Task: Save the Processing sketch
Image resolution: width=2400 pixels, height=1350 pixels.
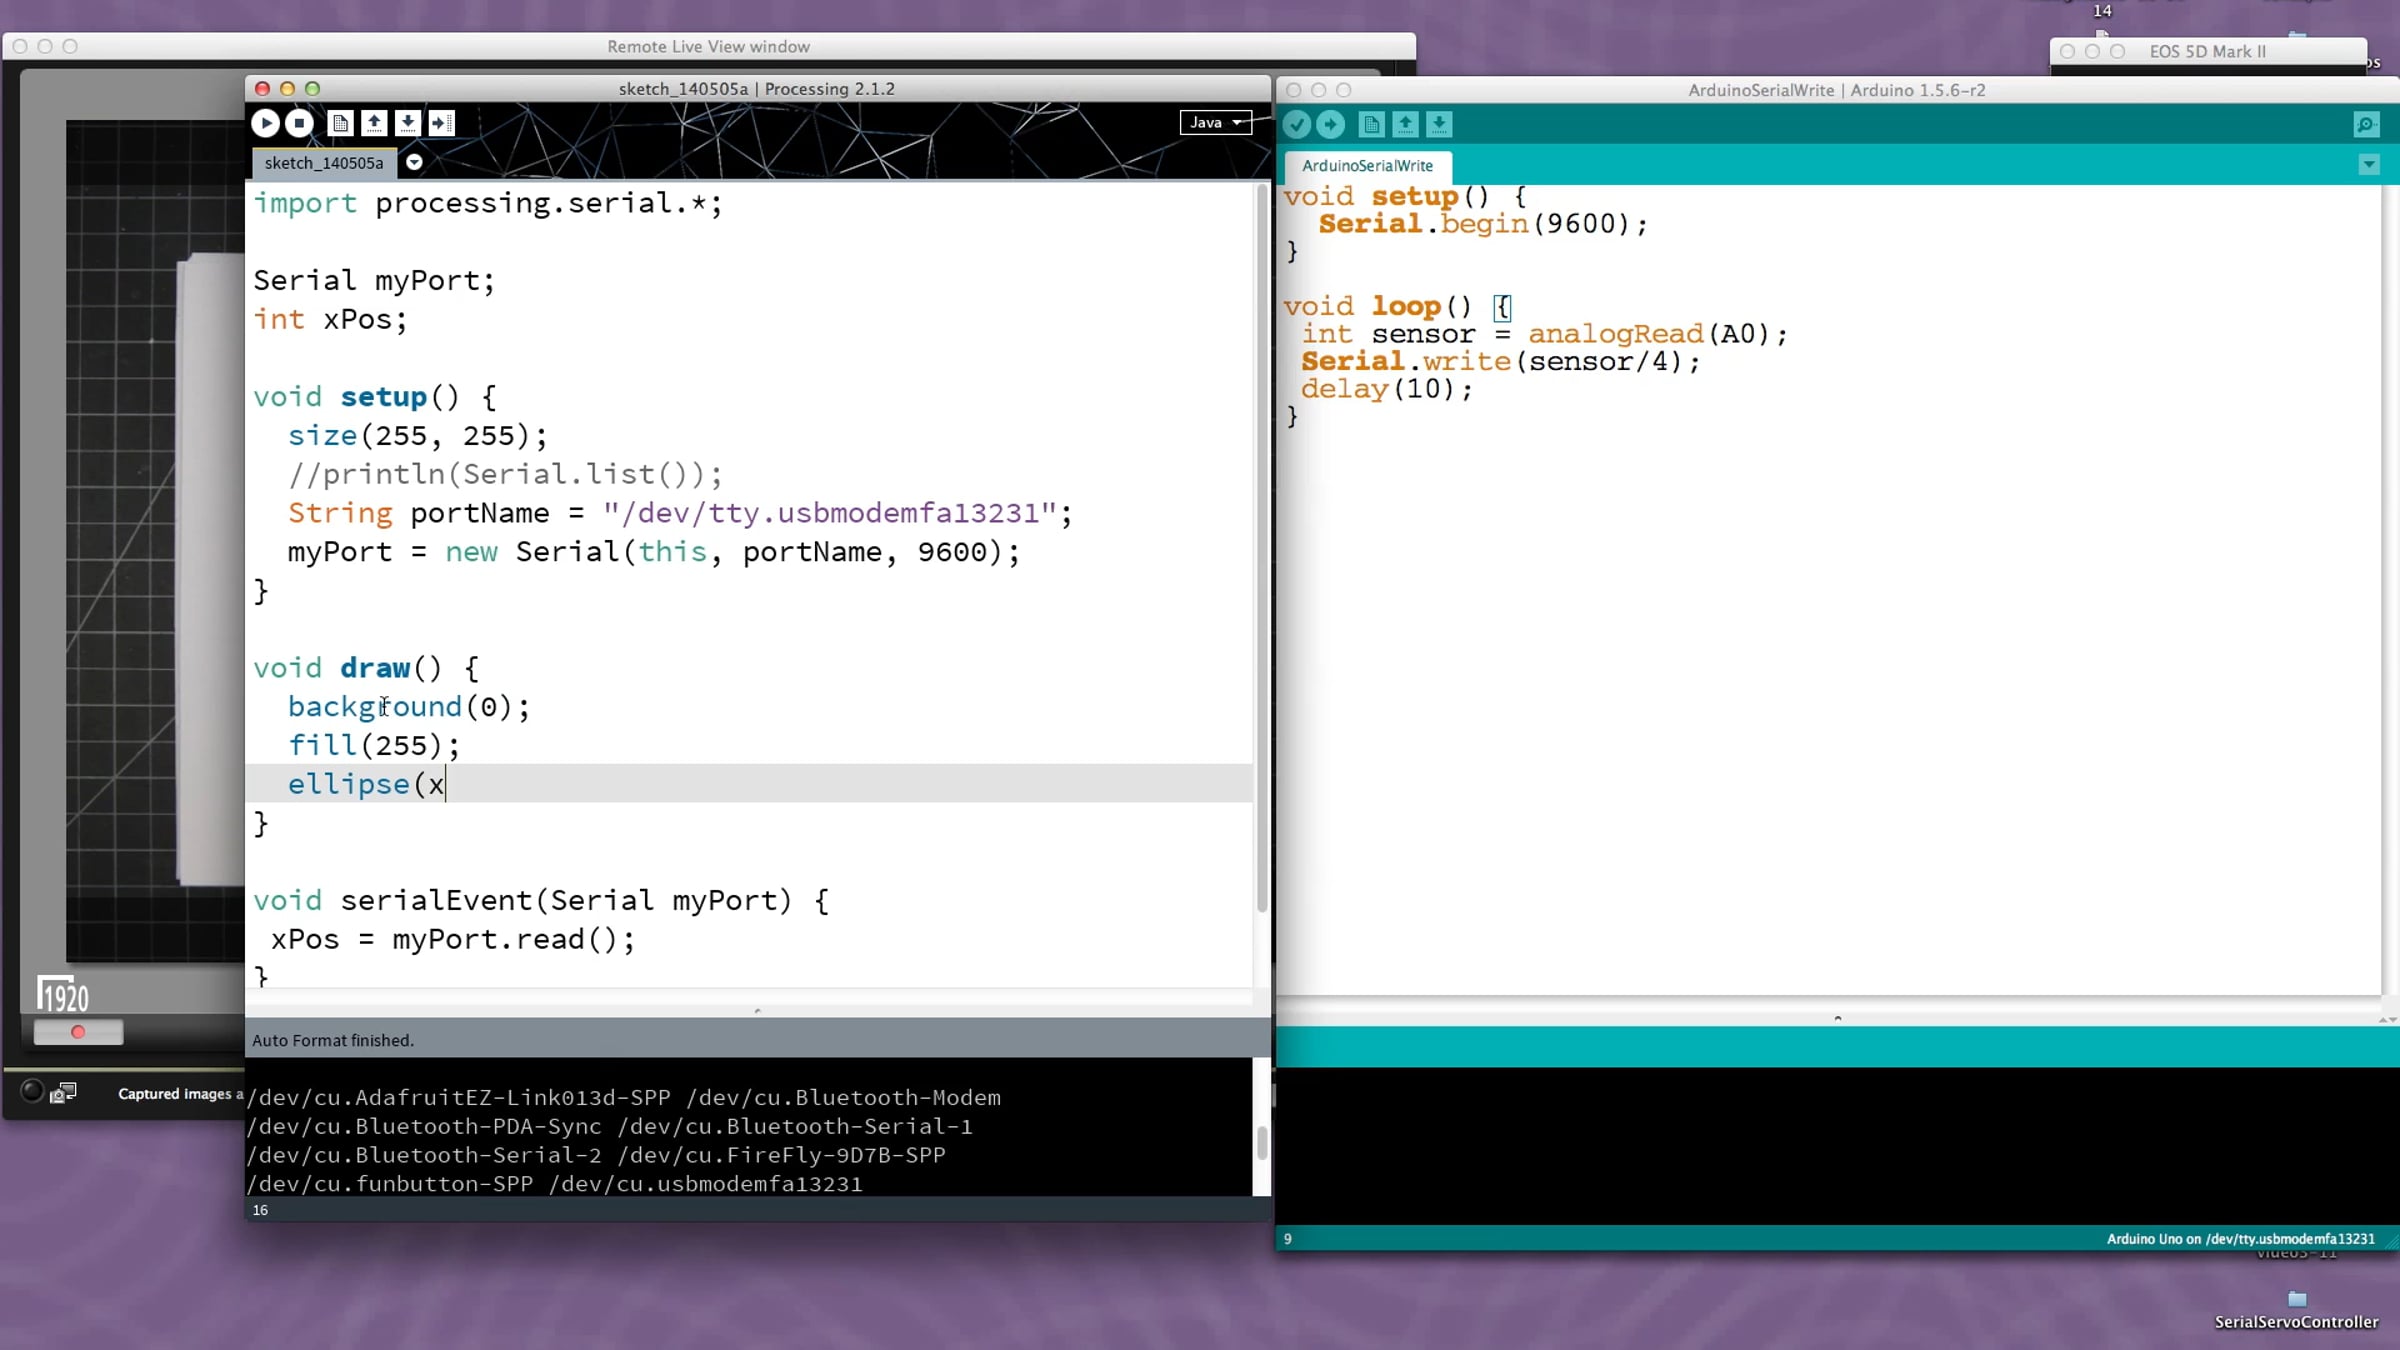Action: [x=407, y=123]
